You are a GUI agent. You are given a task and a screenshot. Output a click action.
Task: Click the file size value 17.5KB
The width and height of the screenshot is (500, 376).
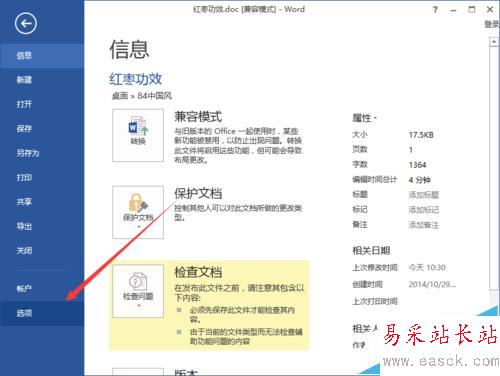pyautogui.click(x=421, y=135)
